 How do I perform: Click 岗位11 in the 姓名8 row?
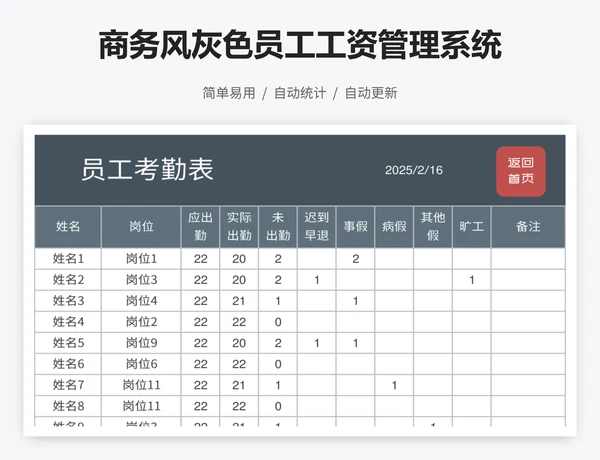(x=141, y=406)
